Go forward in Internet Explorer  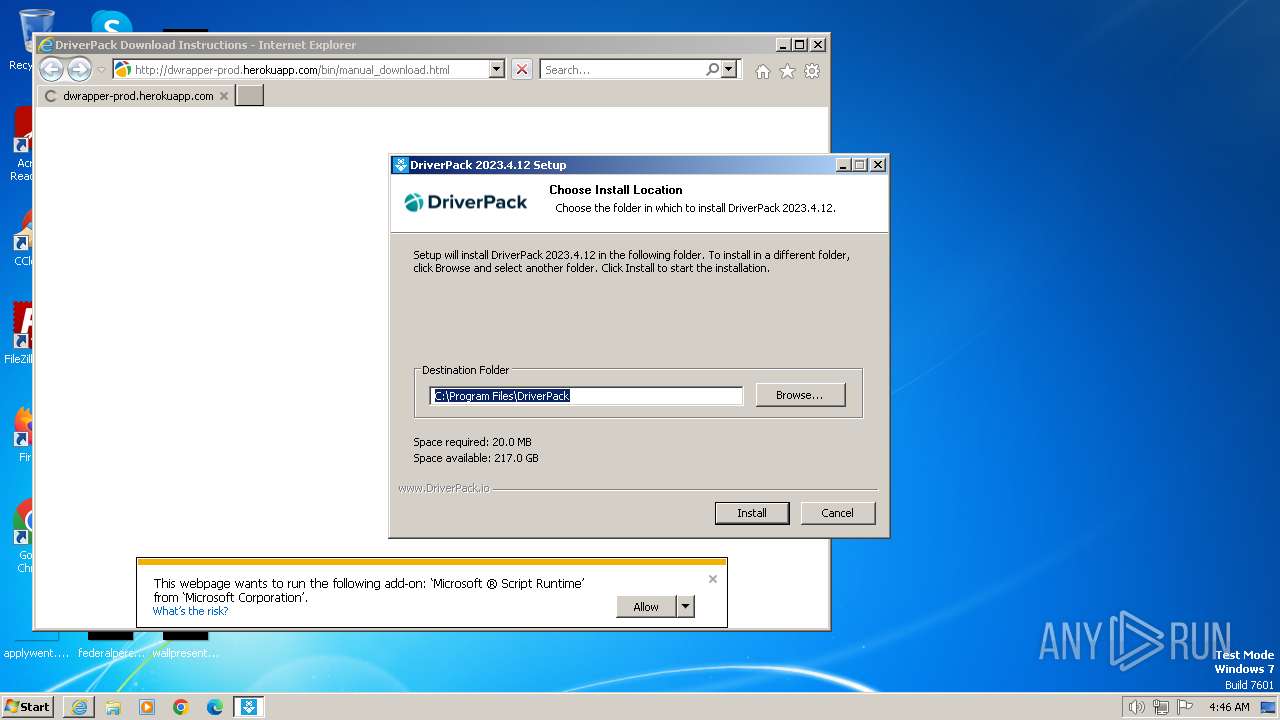[79, 70]
